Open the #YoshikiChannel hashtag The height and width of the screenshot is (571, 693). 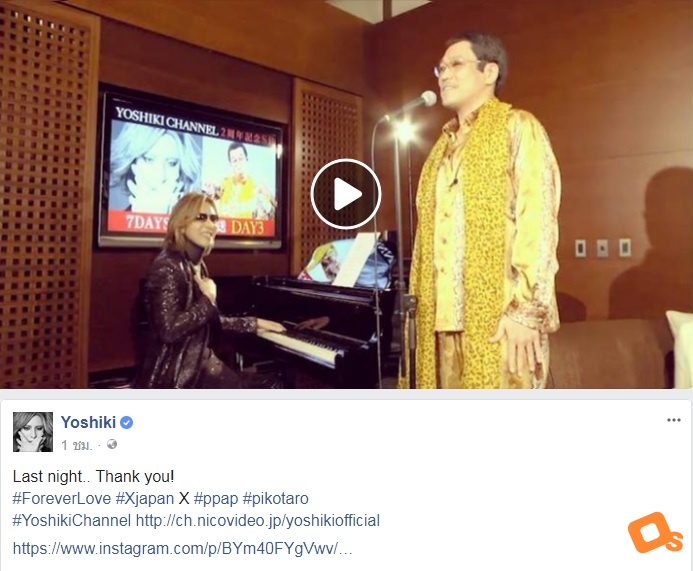coord(72,521)
